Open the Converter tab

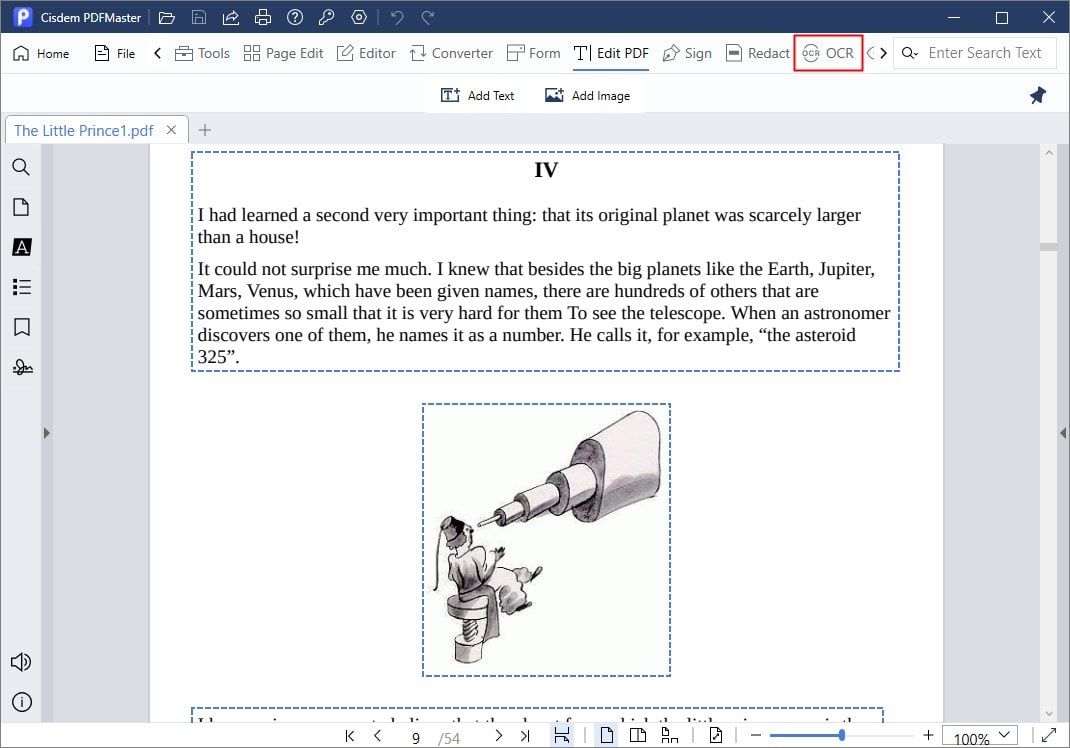[x=451, y=53]
